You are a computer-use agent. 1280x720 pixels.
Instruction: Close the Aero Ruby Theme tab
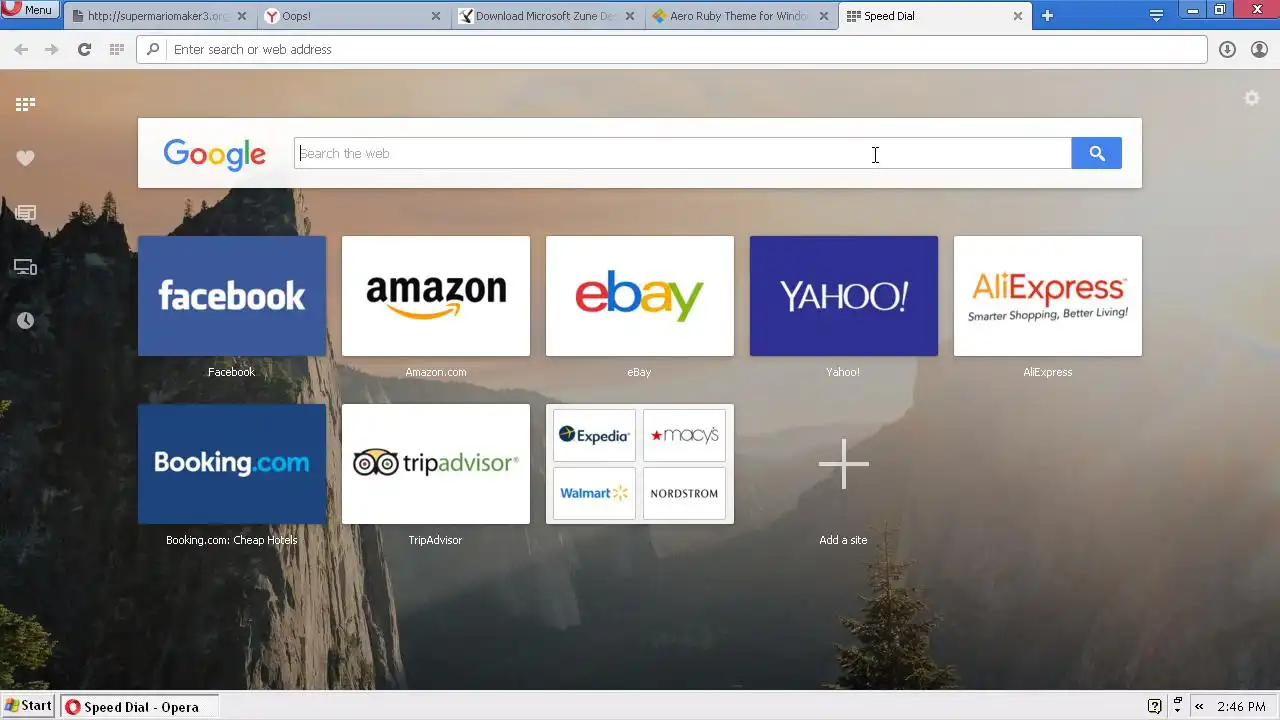[x=824, y=16]
